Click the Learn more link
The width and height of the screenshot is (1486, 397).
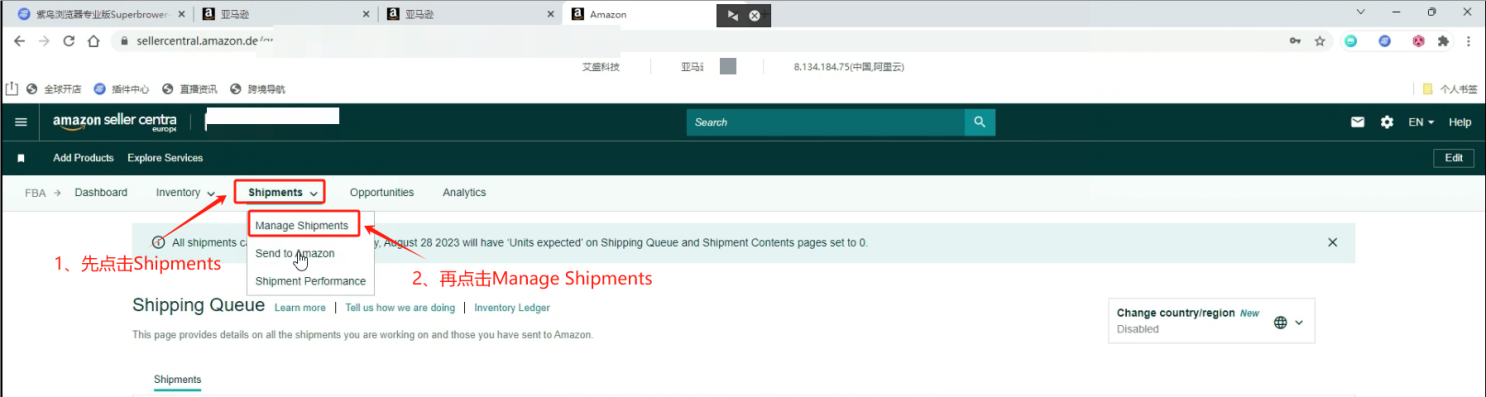point(300,308)
